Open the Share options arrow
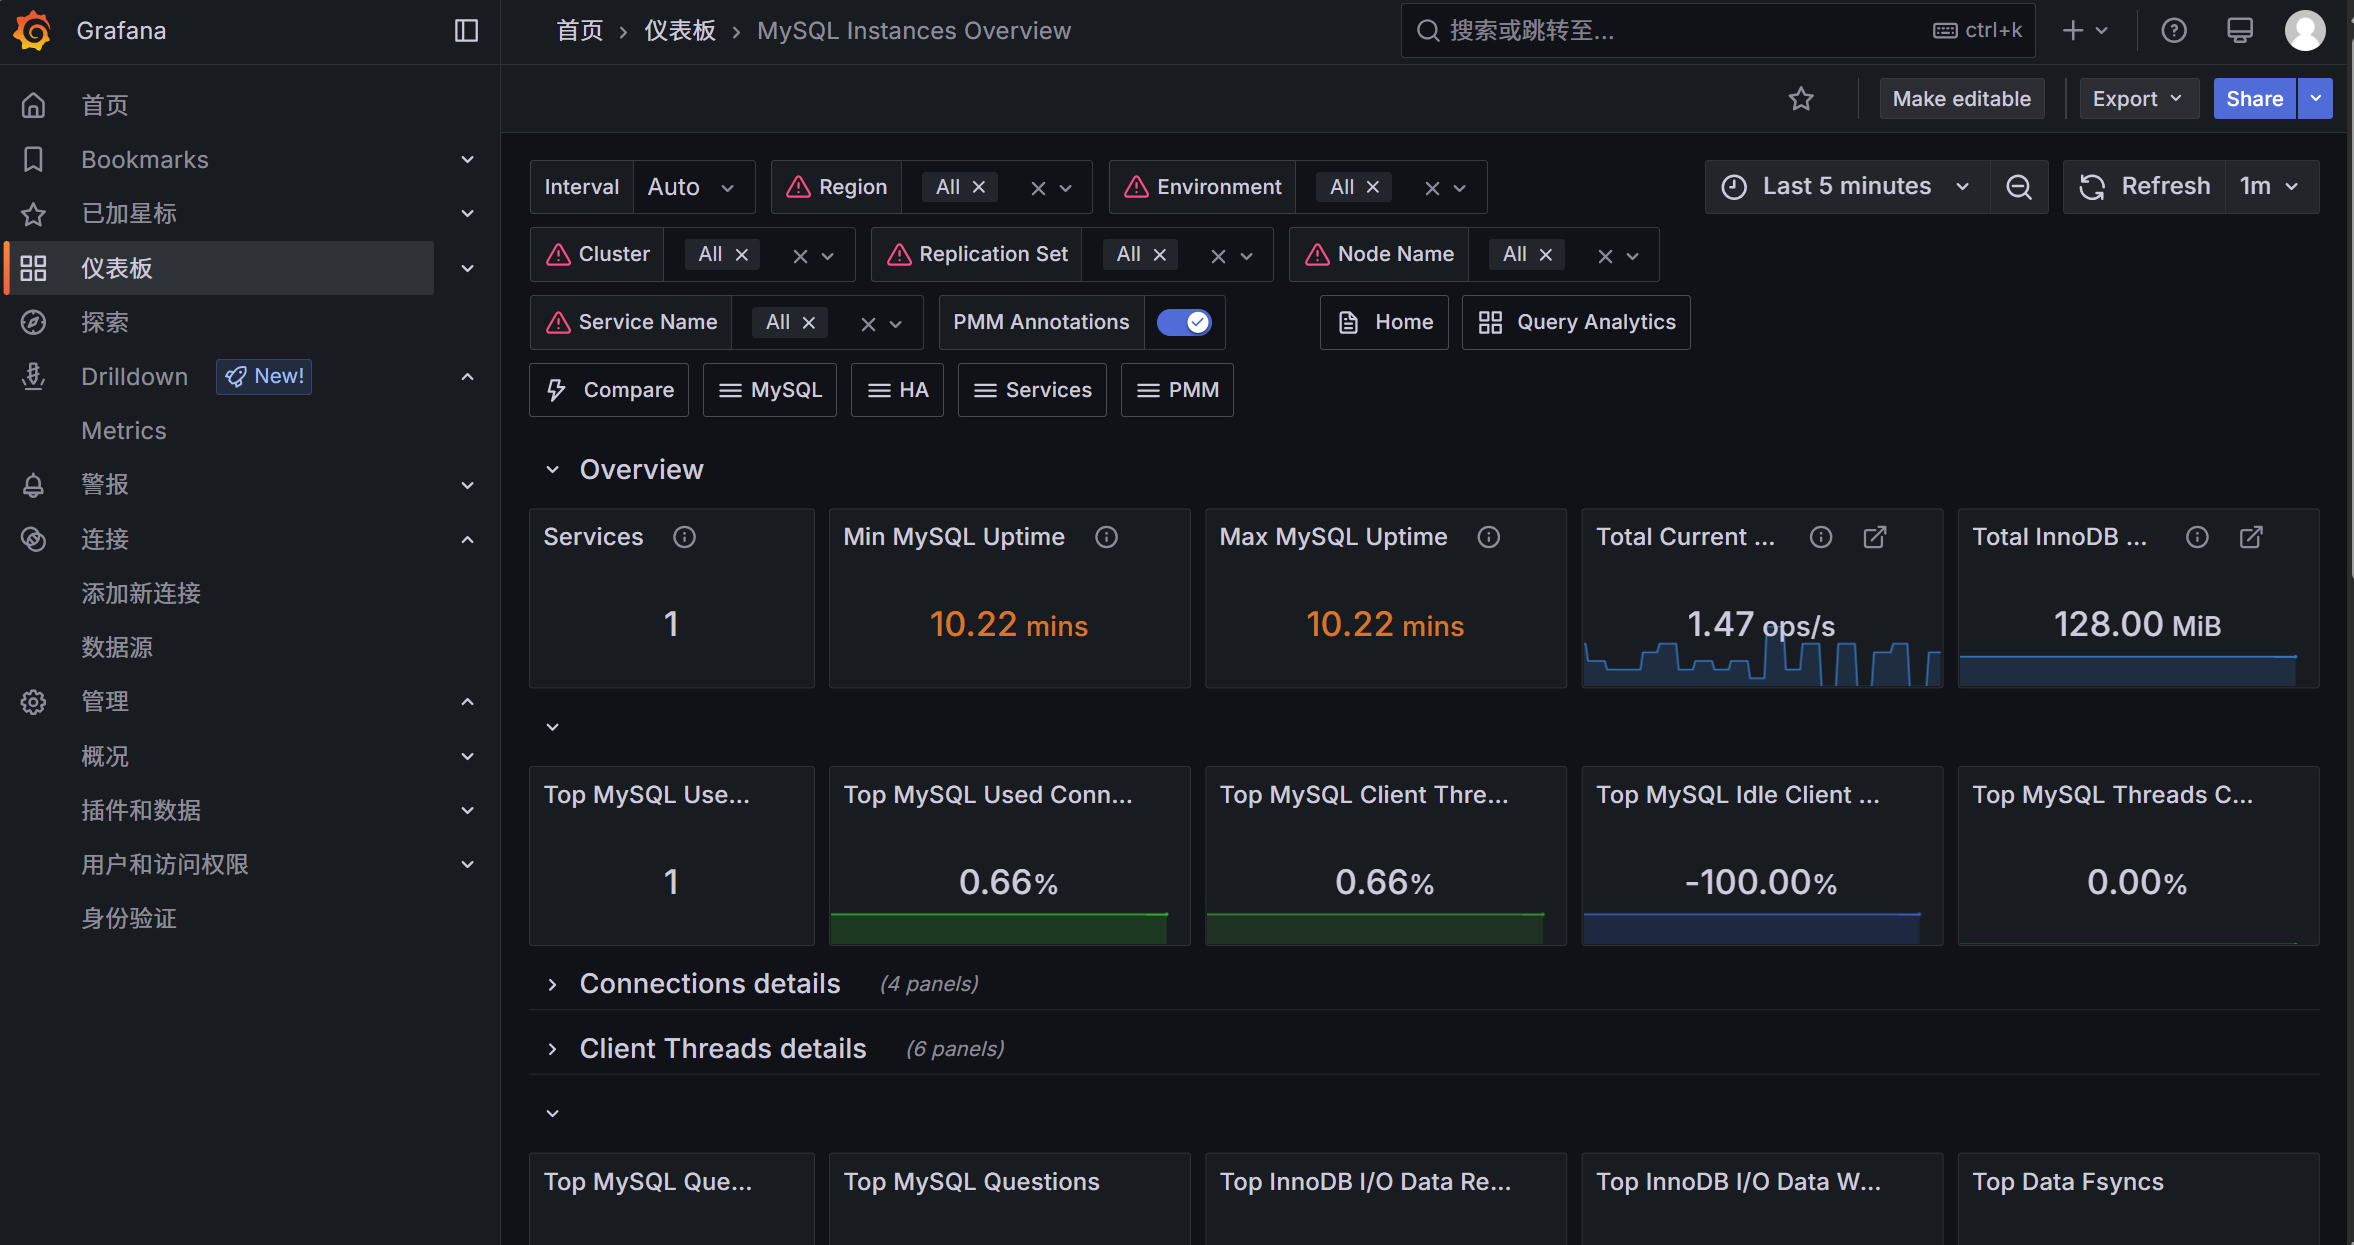The image size is (2354, 1245). click(x=2315, y=98)
